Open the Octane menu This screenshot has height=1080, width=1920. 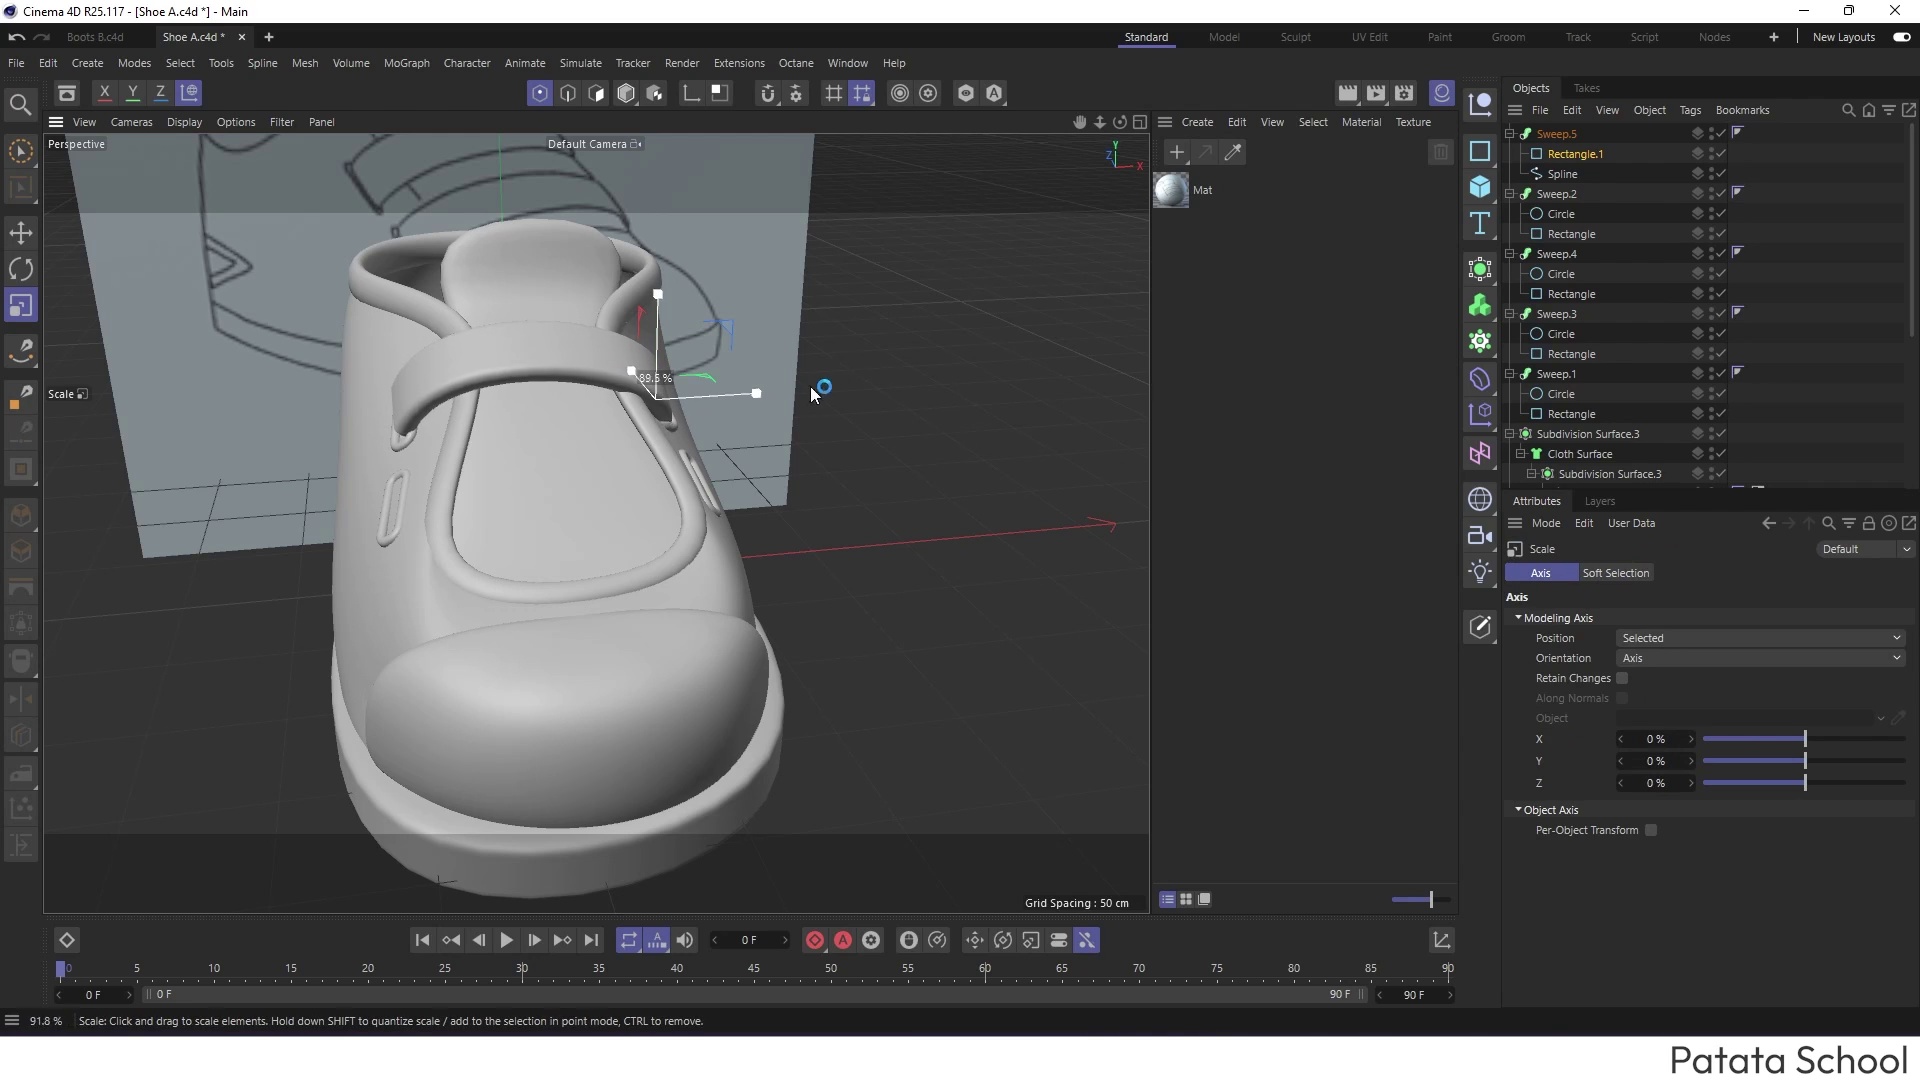796,63
